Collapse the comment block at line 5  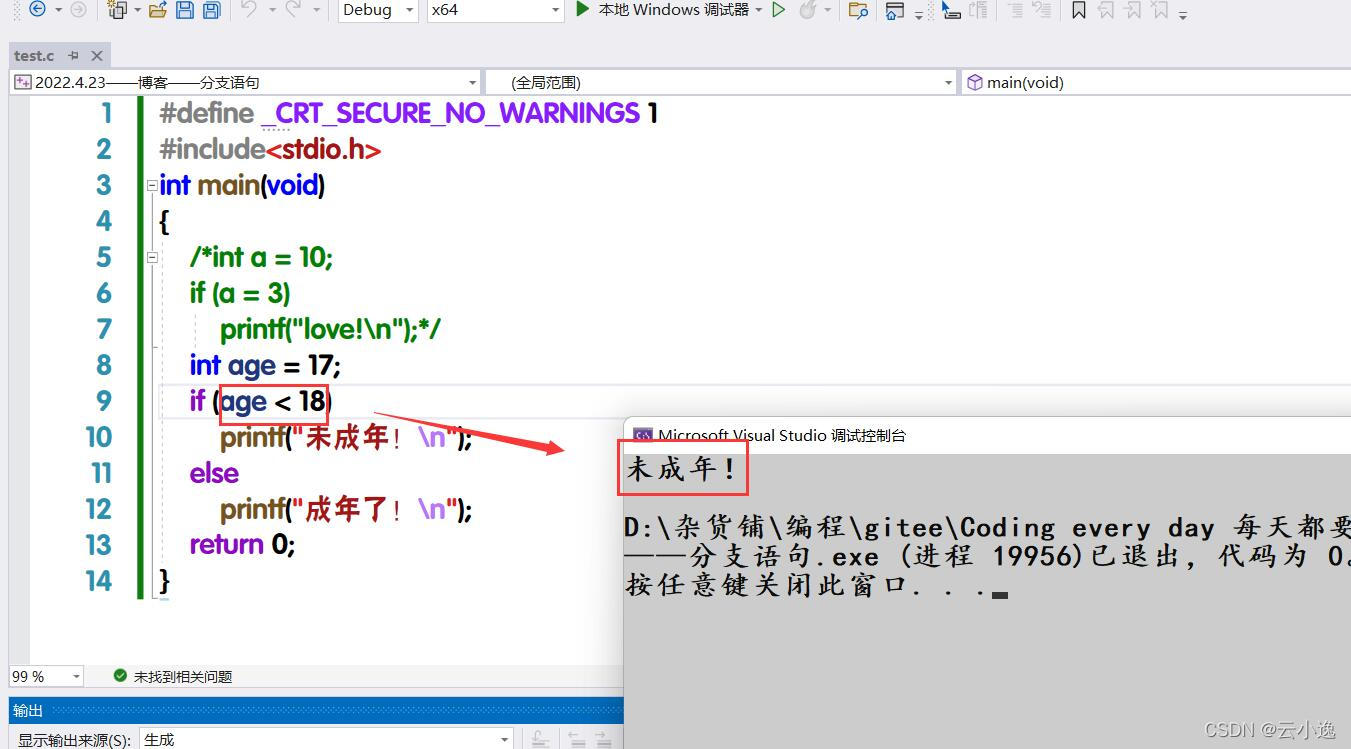point(152,257)
